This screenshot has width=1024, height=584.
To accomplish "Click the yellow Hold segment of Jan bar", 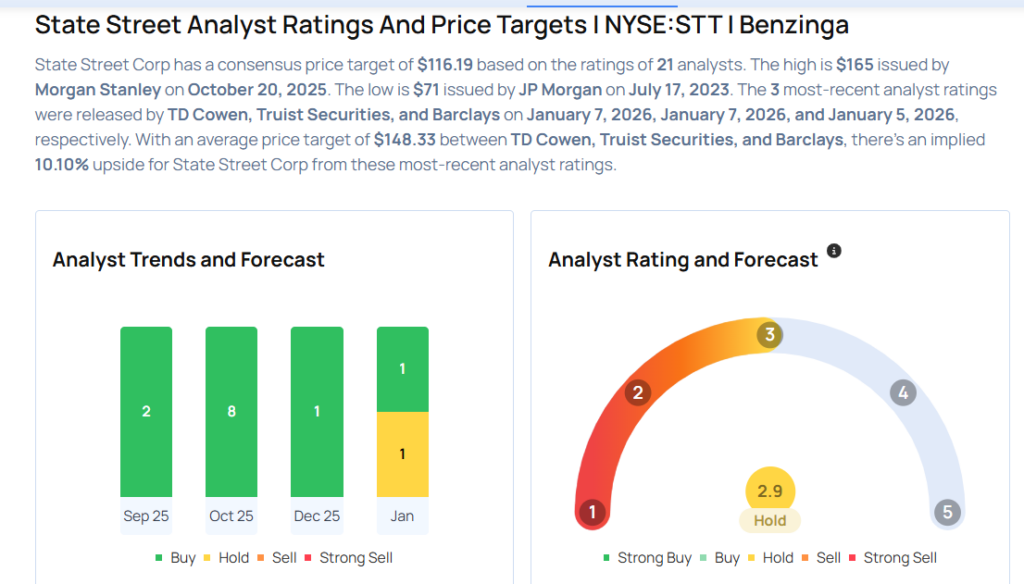I will (402, 454).
